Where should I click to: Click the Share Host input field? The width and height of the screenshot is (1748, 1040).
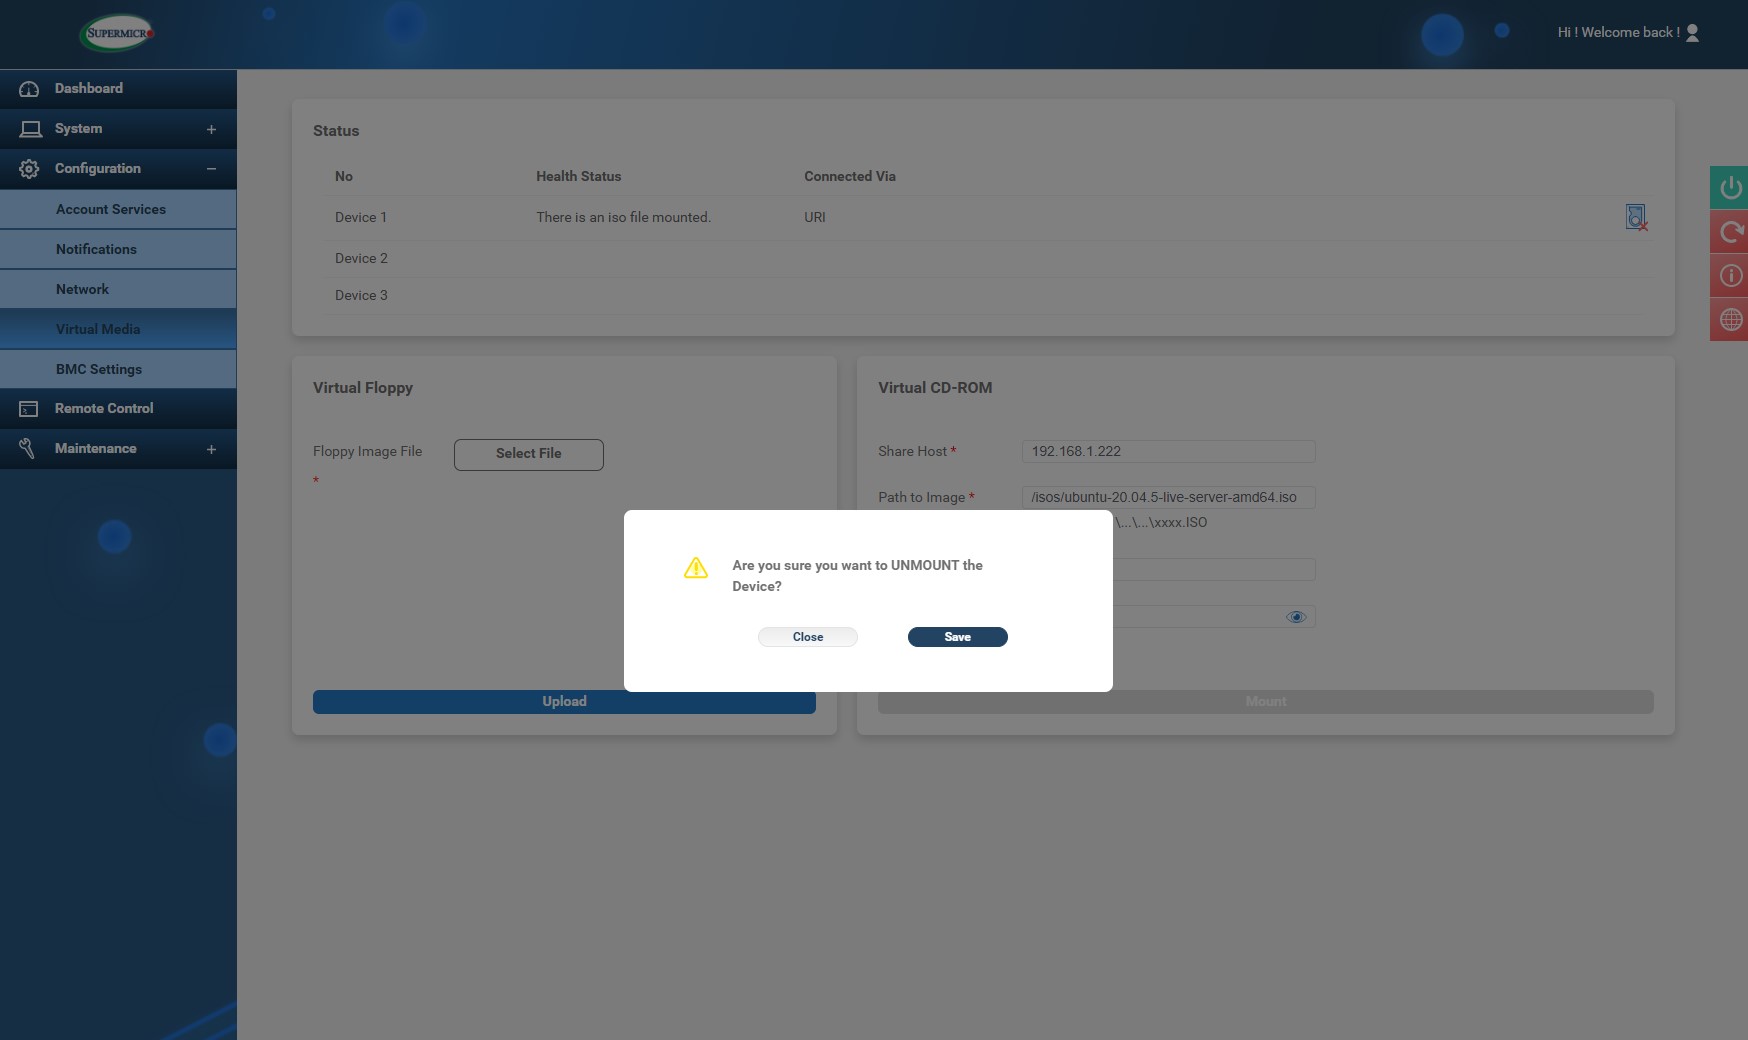point(1168,451)
